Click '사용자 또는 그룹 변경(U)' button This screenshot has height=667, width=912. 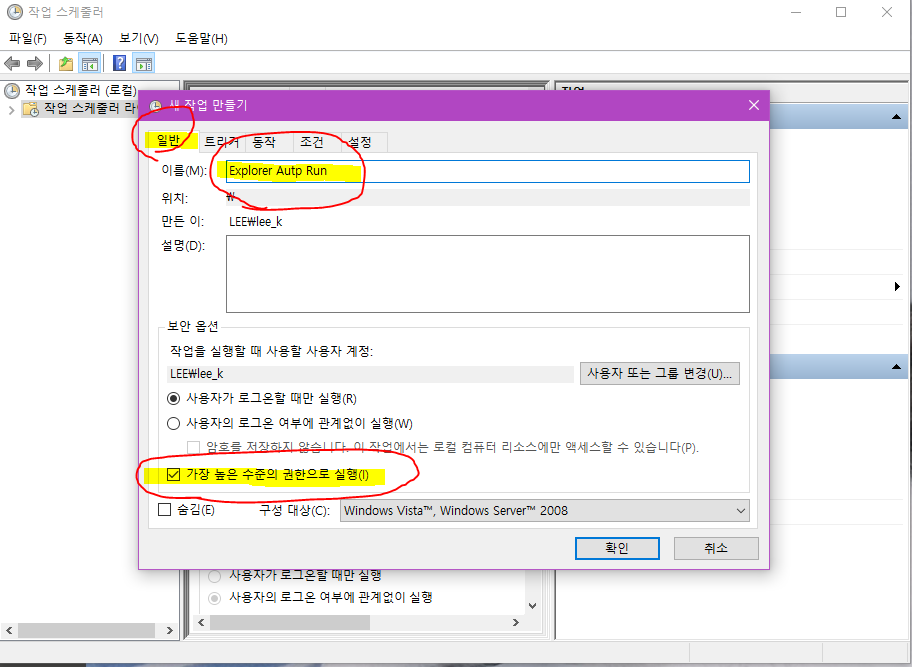coord(660,373)
